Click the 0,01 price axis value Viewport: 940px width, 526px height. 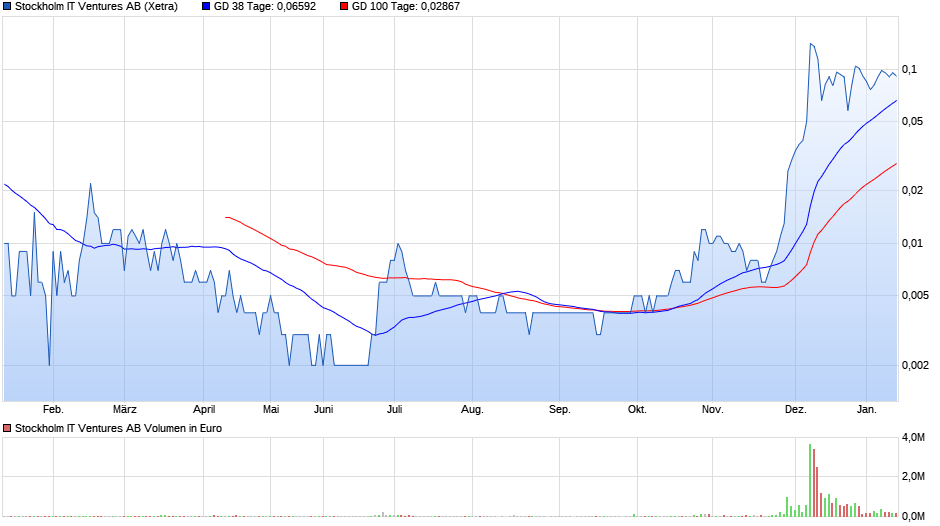tap(912, 244)
